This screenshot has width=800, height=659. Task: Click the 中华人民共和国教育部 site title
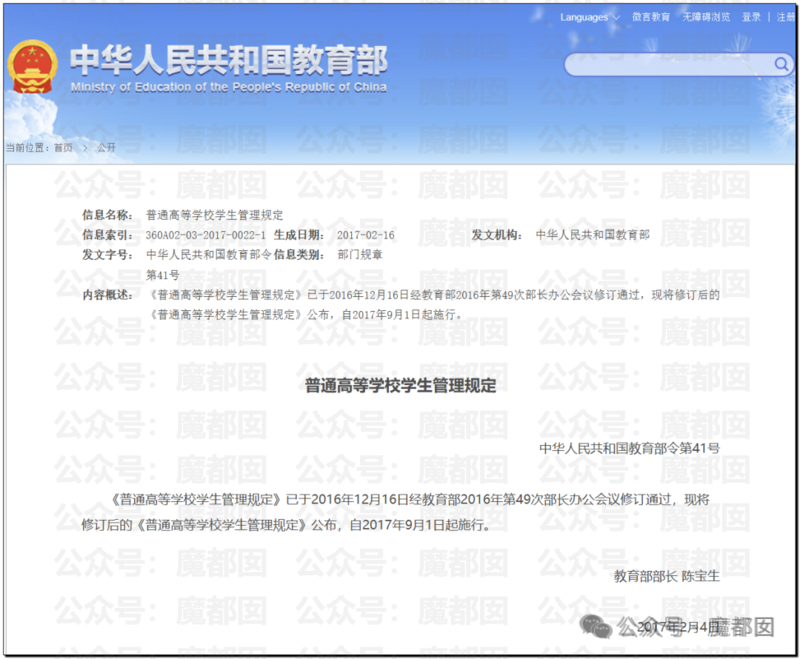coord(229,60)
